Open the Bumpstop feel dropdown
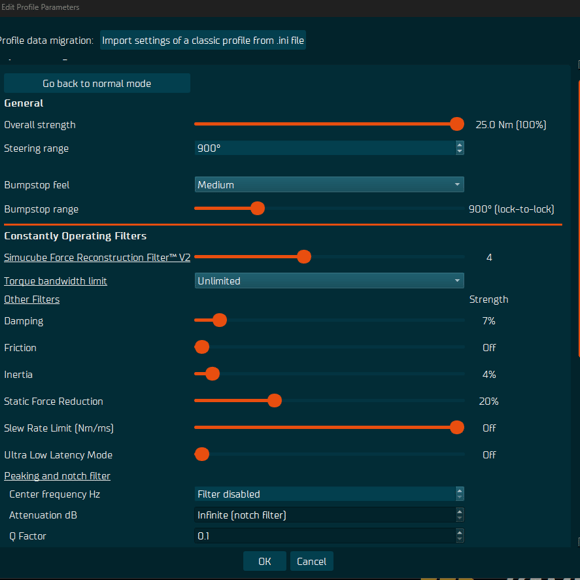 pyautogui.click(x=329, y=185)
